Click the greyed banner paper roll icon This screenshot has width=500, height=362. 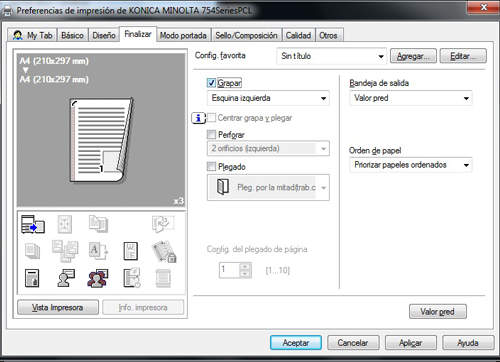(x=163, y=278)
